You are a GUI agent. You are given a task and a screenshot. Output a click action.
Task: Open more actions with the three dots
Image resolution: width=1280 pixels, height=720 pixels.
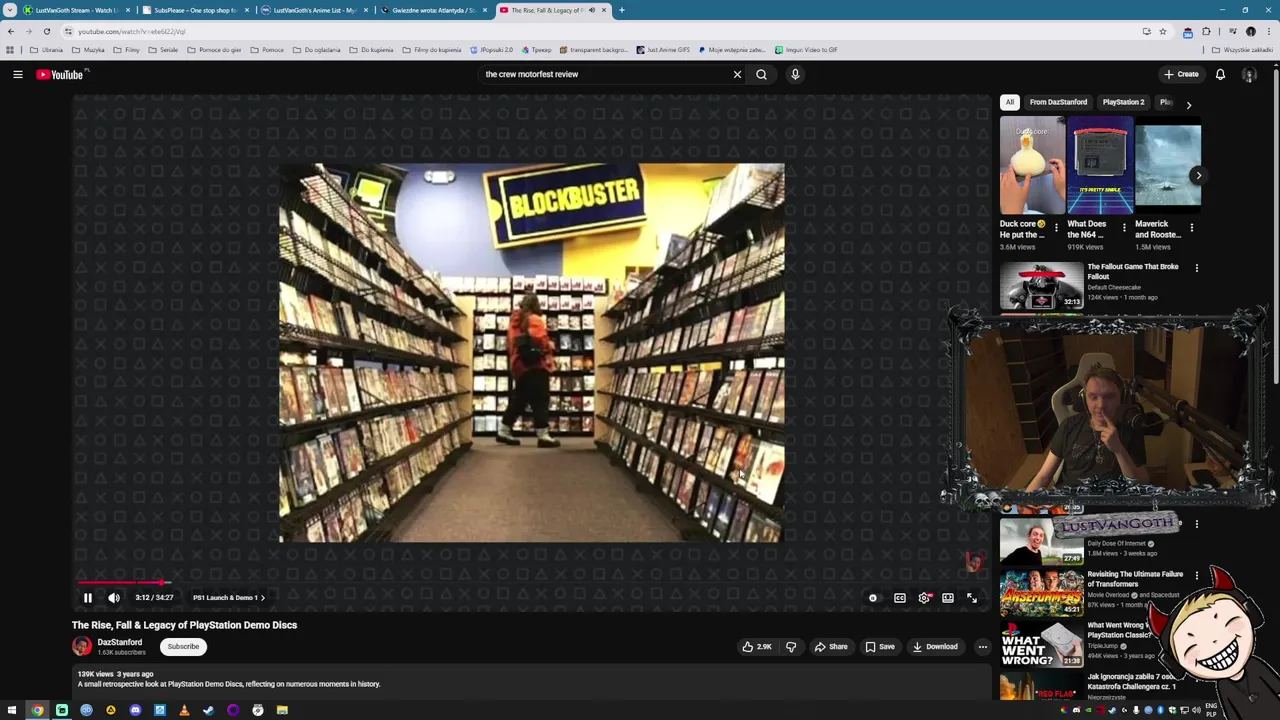[x=982, y=647]
